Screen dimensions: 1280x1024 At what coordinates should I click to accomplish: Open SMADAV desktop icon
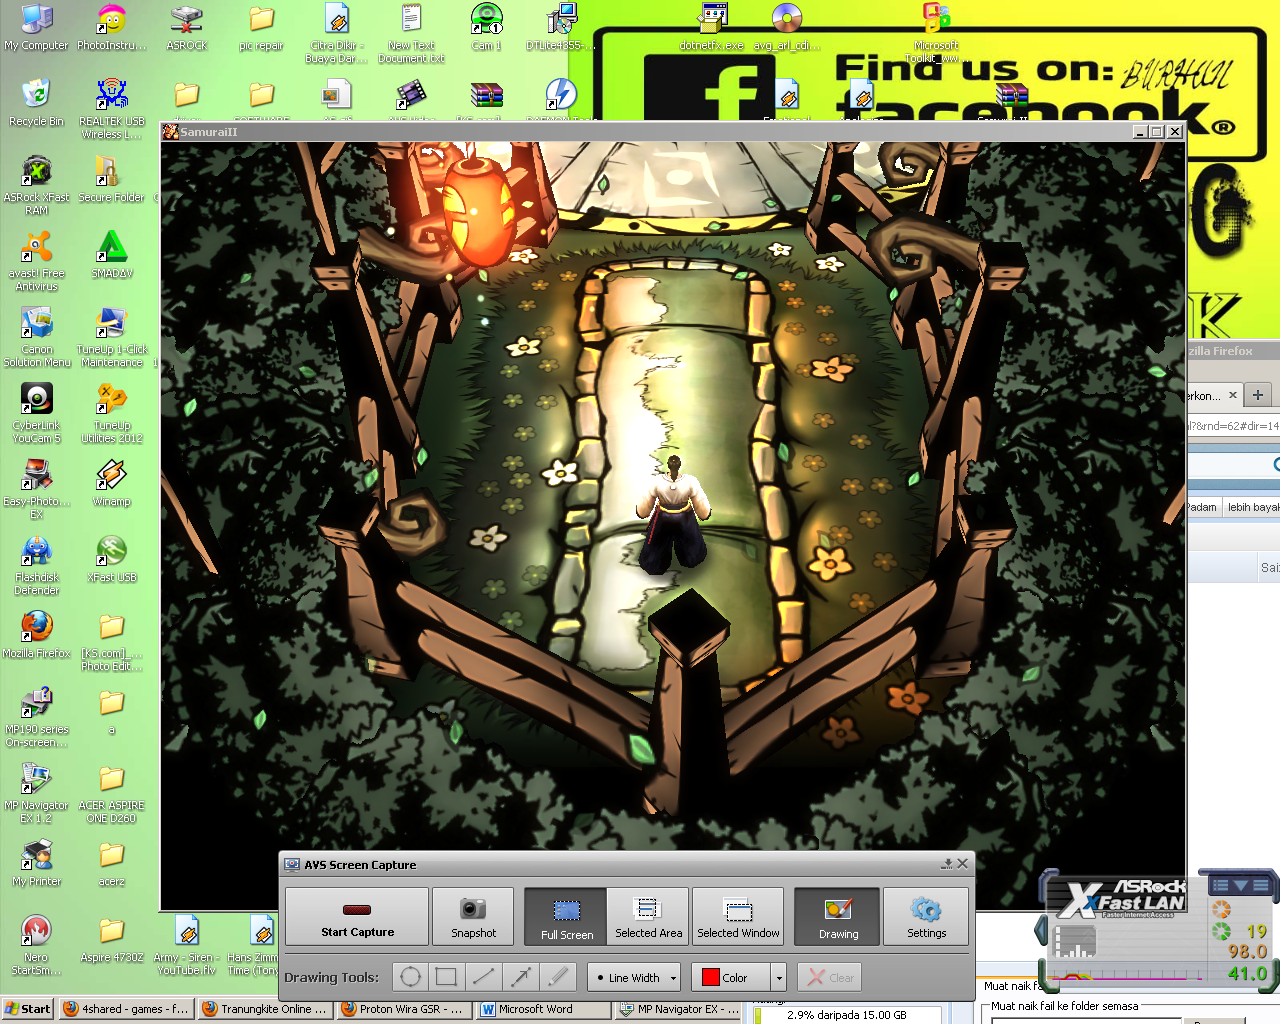[x=112, y=254]
